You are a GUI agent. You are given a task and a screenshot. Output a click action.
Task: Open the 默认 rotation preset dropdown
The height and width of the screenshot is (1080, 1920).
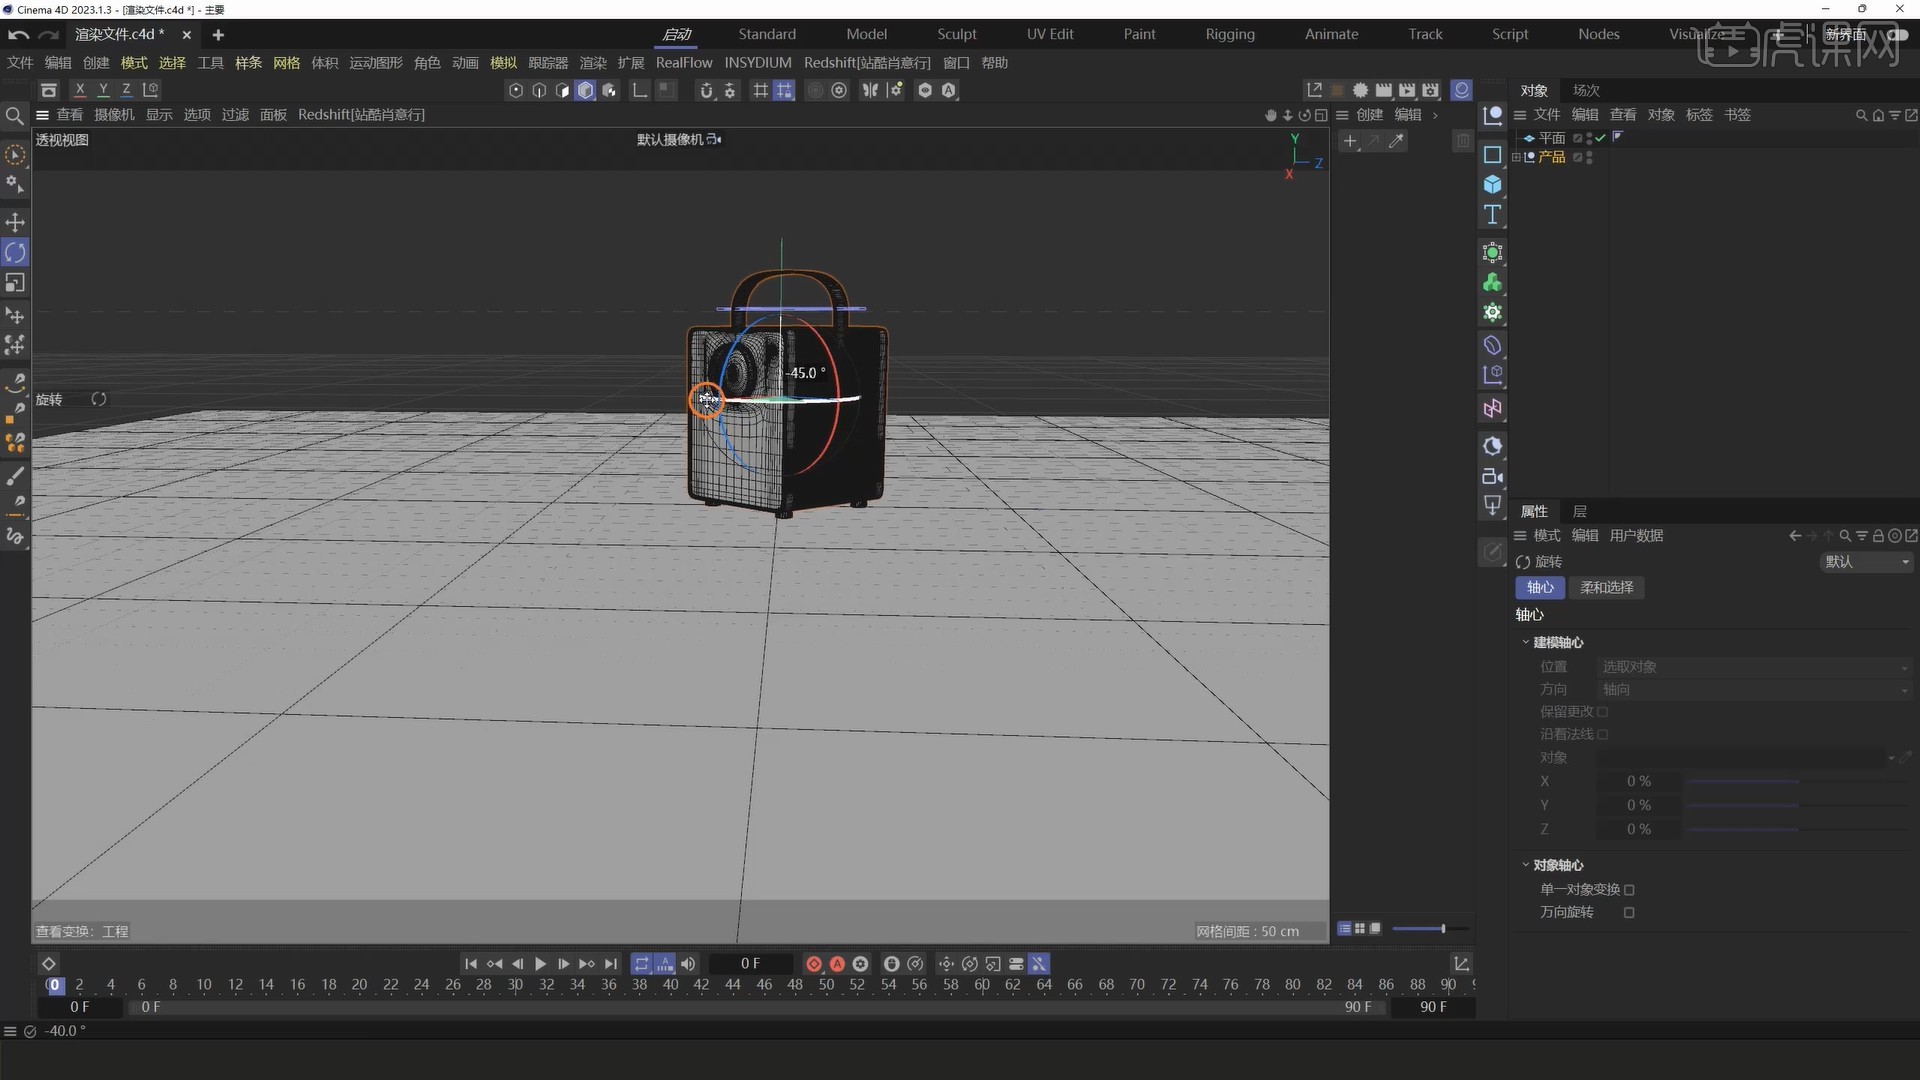click(1866, 562)
